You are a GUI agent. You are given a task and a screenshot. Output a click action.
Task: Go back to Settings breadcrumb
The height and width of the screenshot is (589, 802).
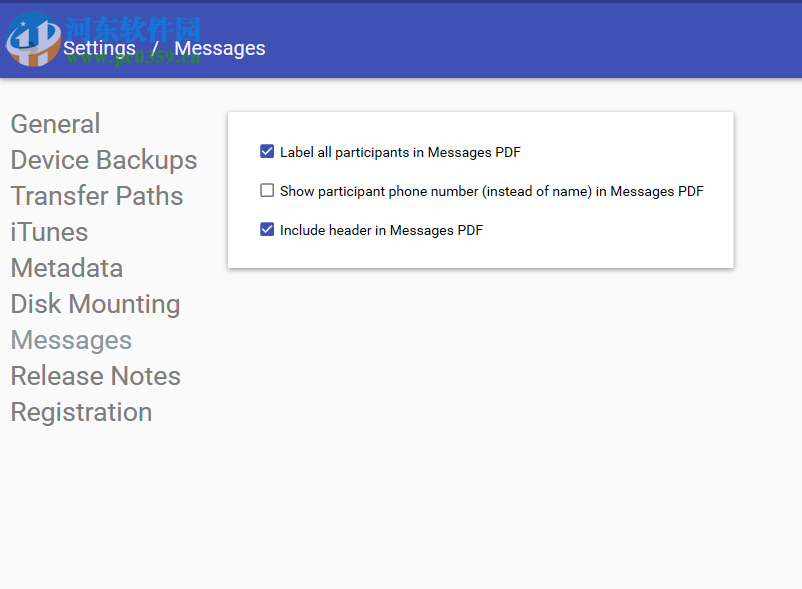(99, 48)
